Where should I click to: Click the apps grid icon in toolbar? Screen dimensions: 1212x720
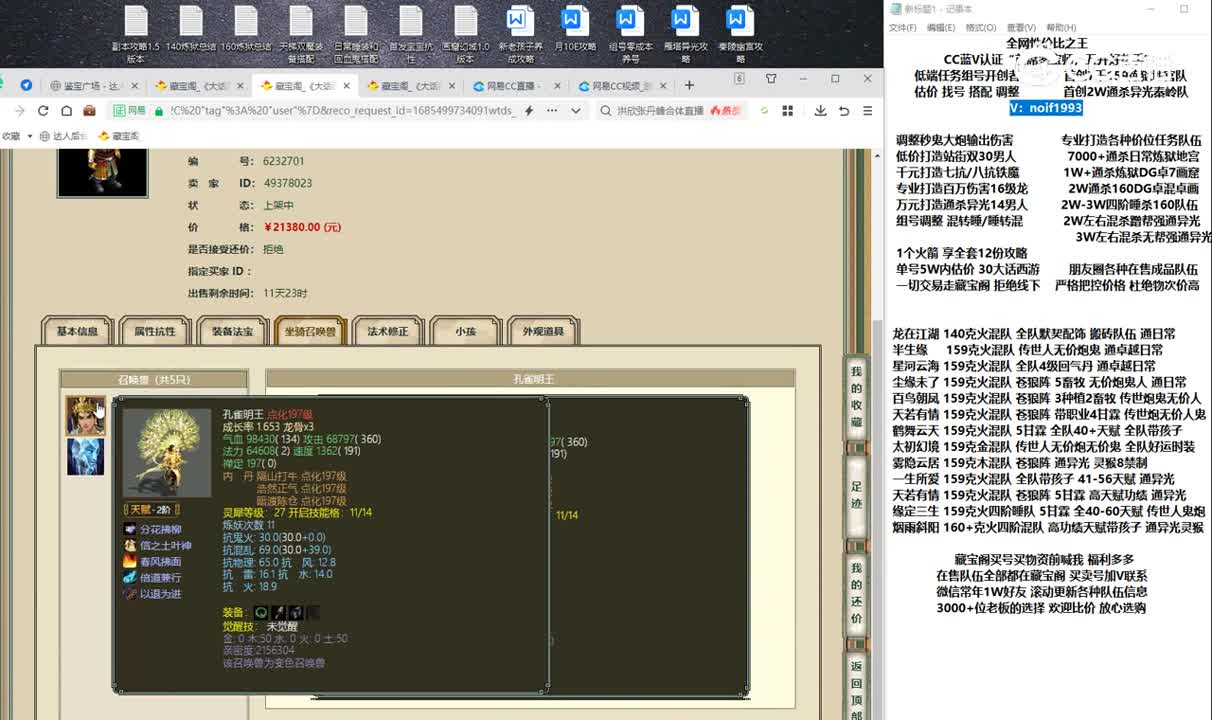pos(787,111)
